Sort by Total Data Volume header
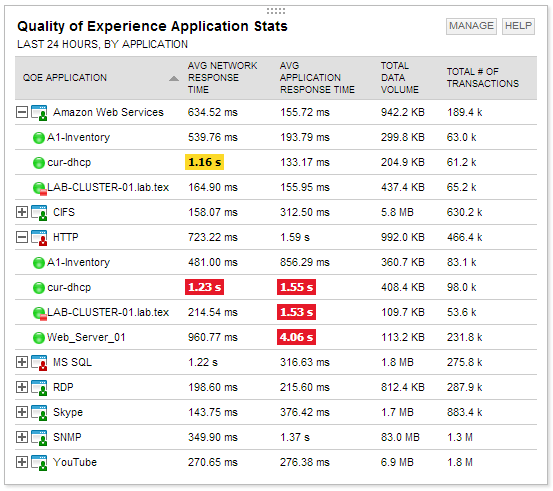This screenshot has height=491, width=553. (400, 78)
